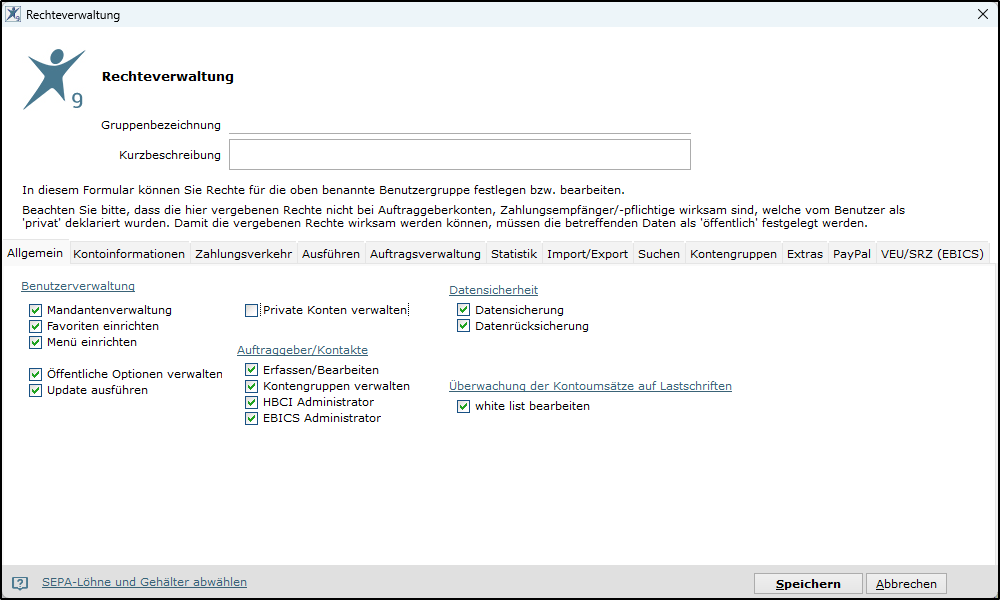
Task: Click the Auftraggeber/Kontakte section link
Action: 302,350
